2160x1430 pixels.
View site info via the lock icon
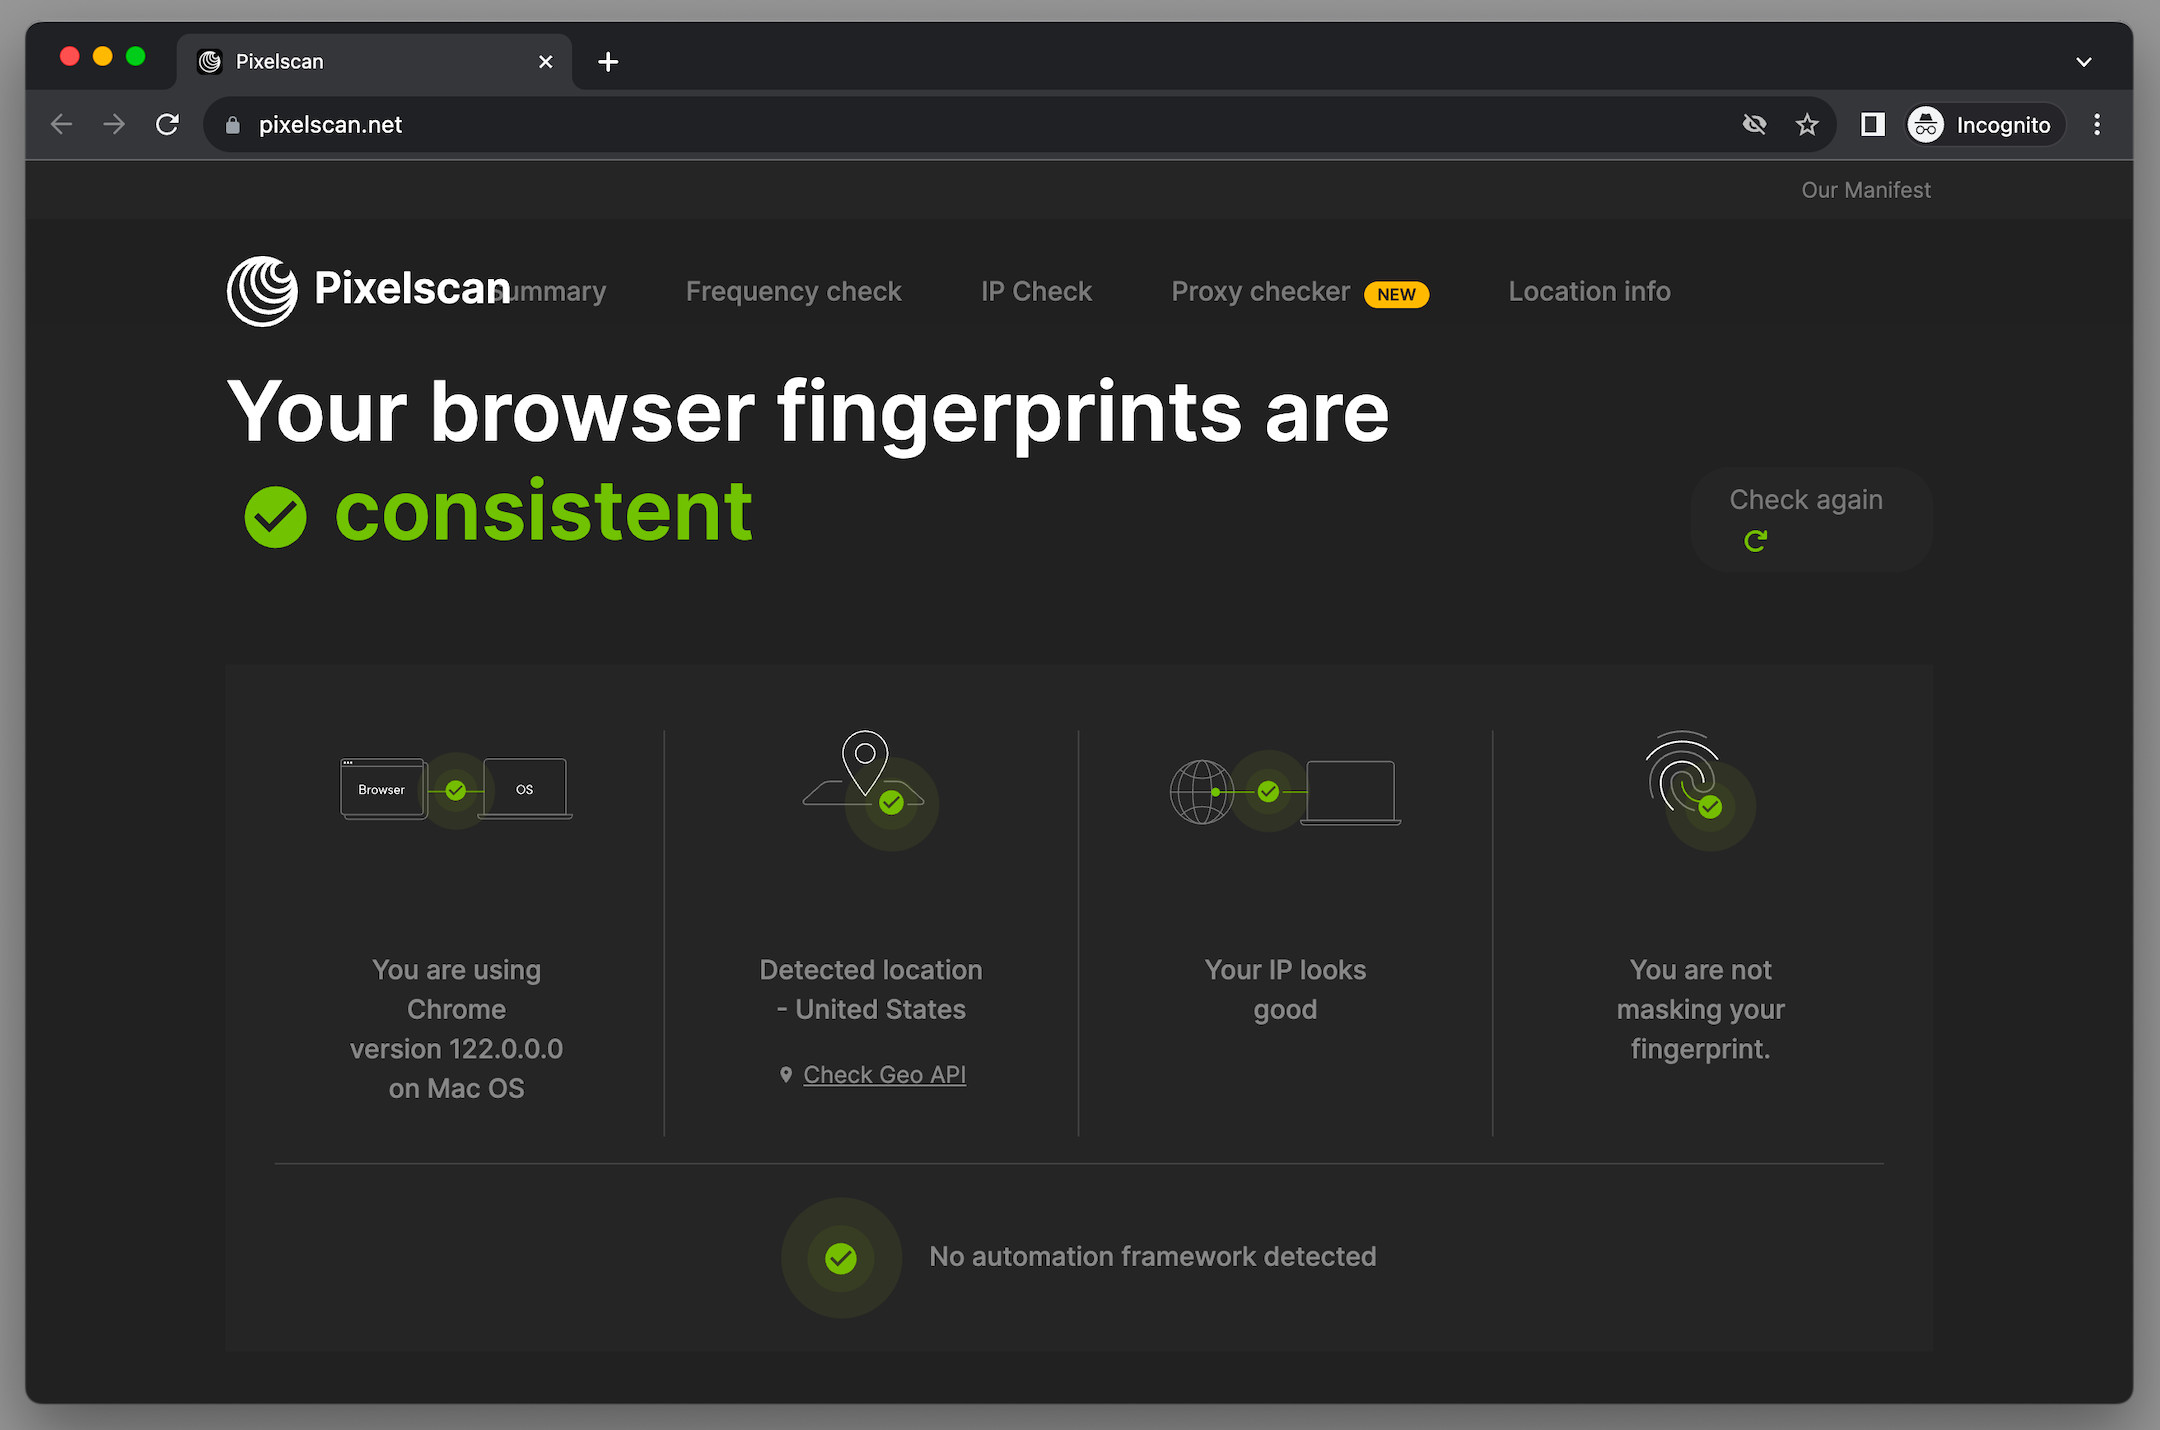pyautogui.click(x=233, y=125)
